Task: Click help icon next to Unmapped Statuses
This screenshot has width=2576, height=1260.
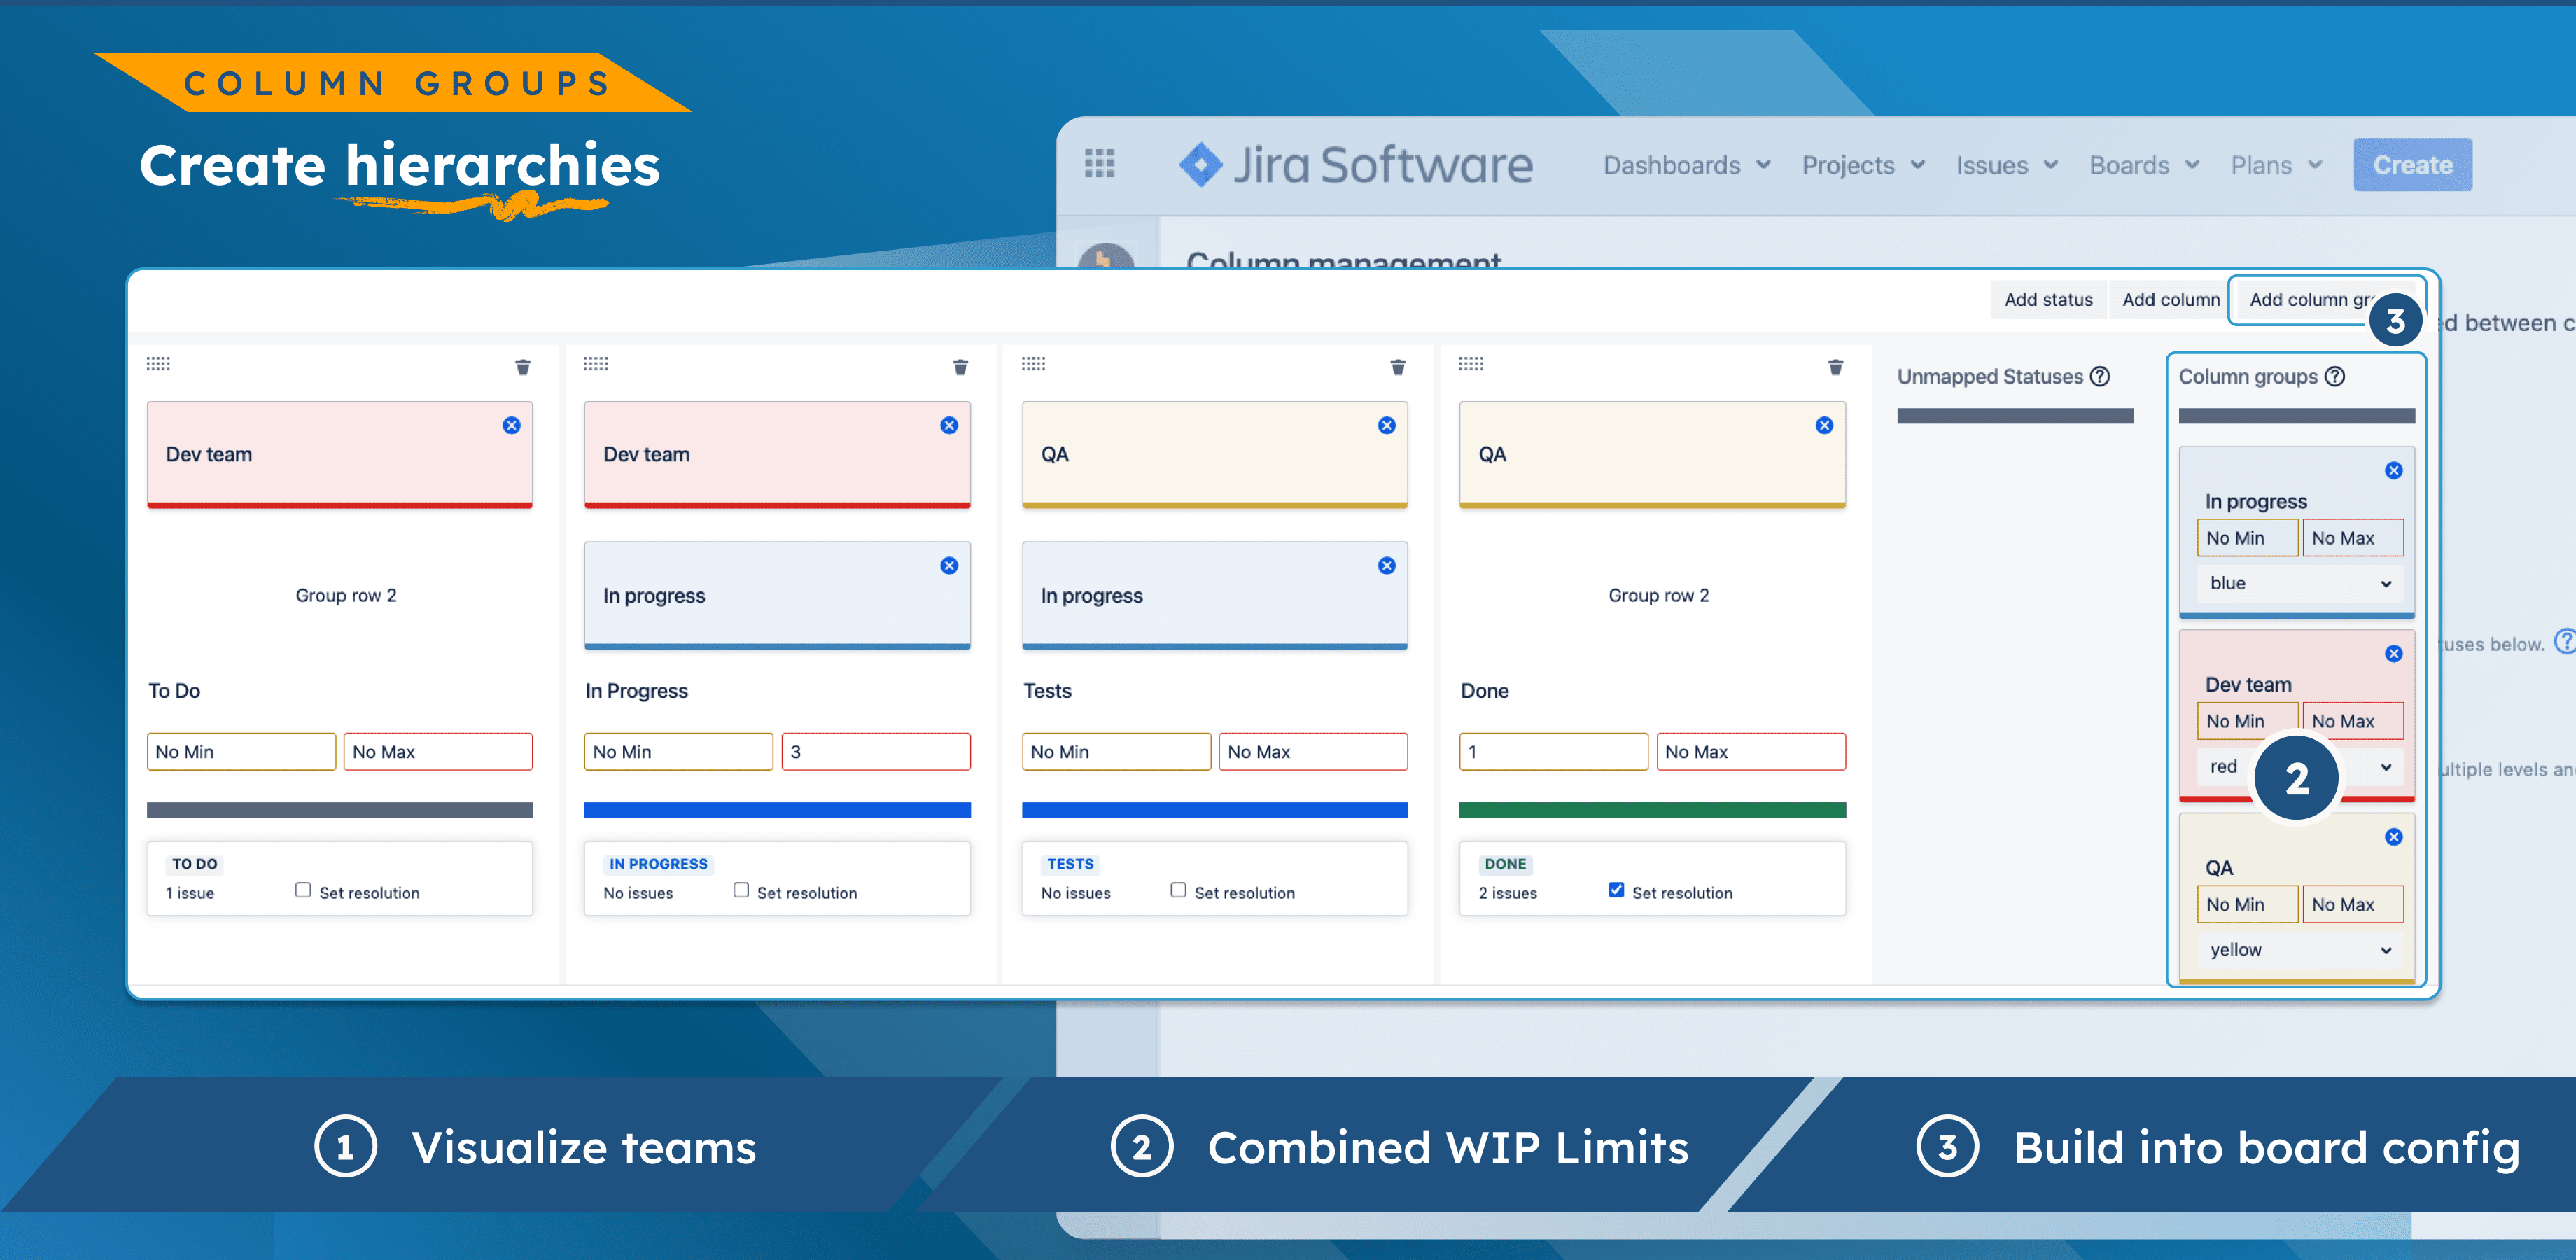Action: 2100,376
